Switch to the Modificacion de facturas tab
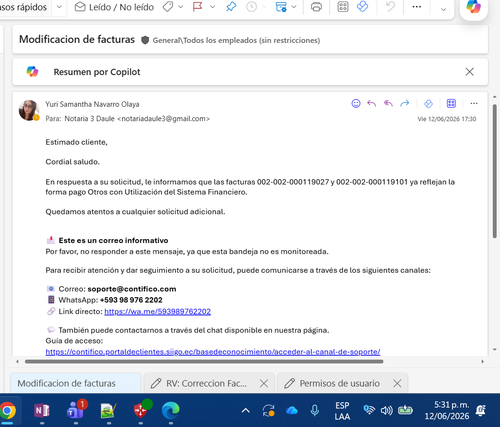Image resolution: width=500 pixels, height=427 pixels. tap(76, 383)
